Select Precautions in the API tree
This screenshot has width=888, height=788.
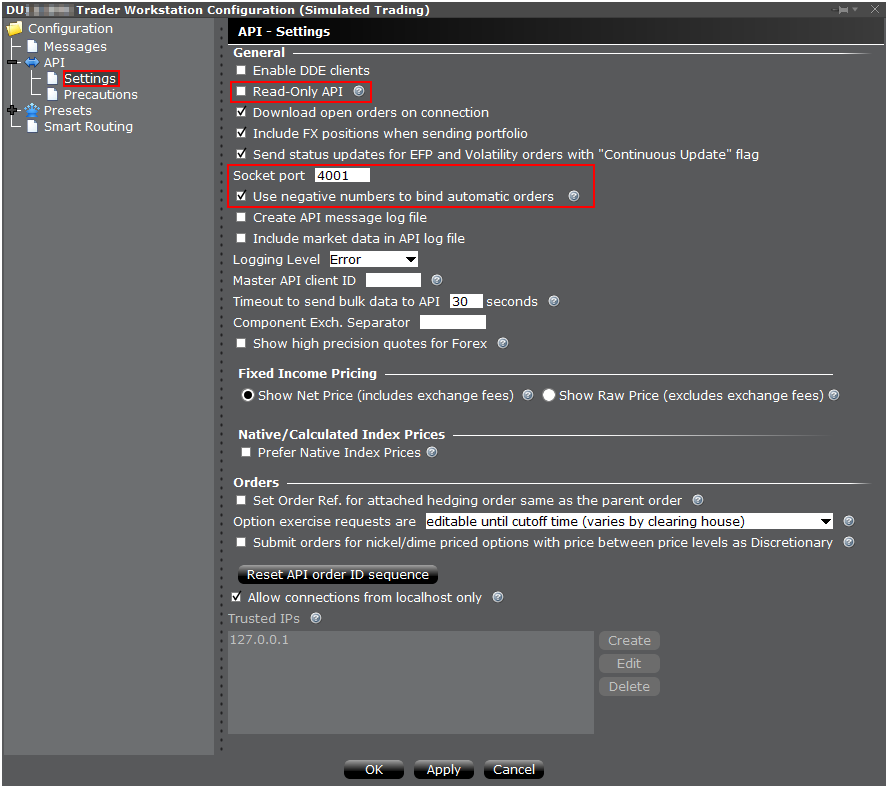100,95
